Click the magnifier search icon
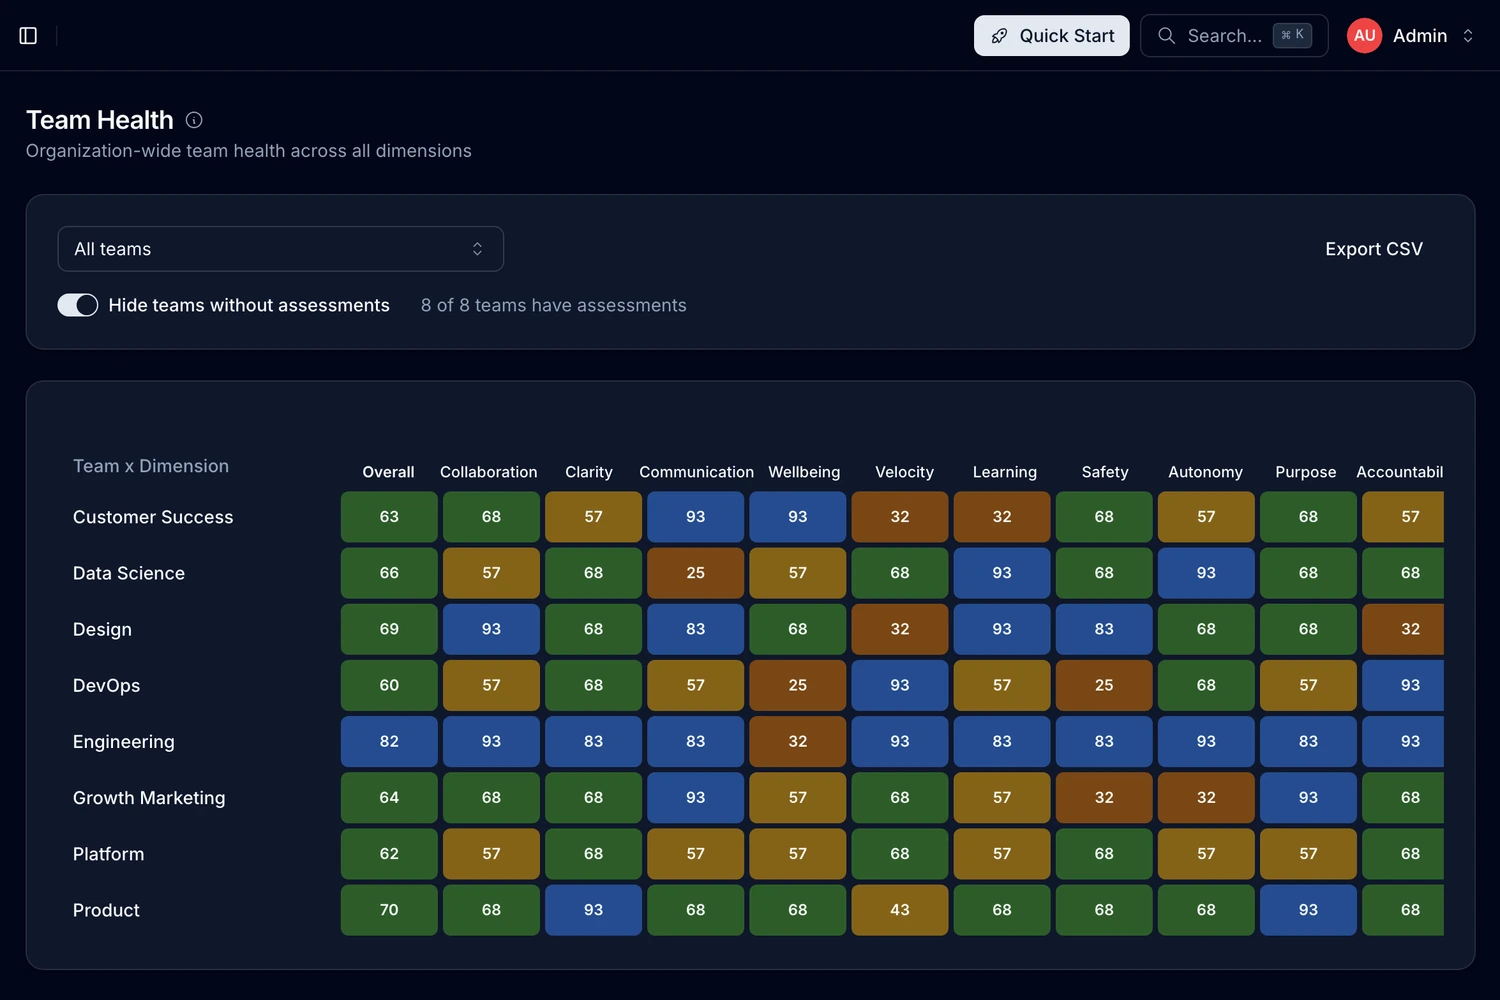The image size is (1500, 1000). pos(1166,36)
